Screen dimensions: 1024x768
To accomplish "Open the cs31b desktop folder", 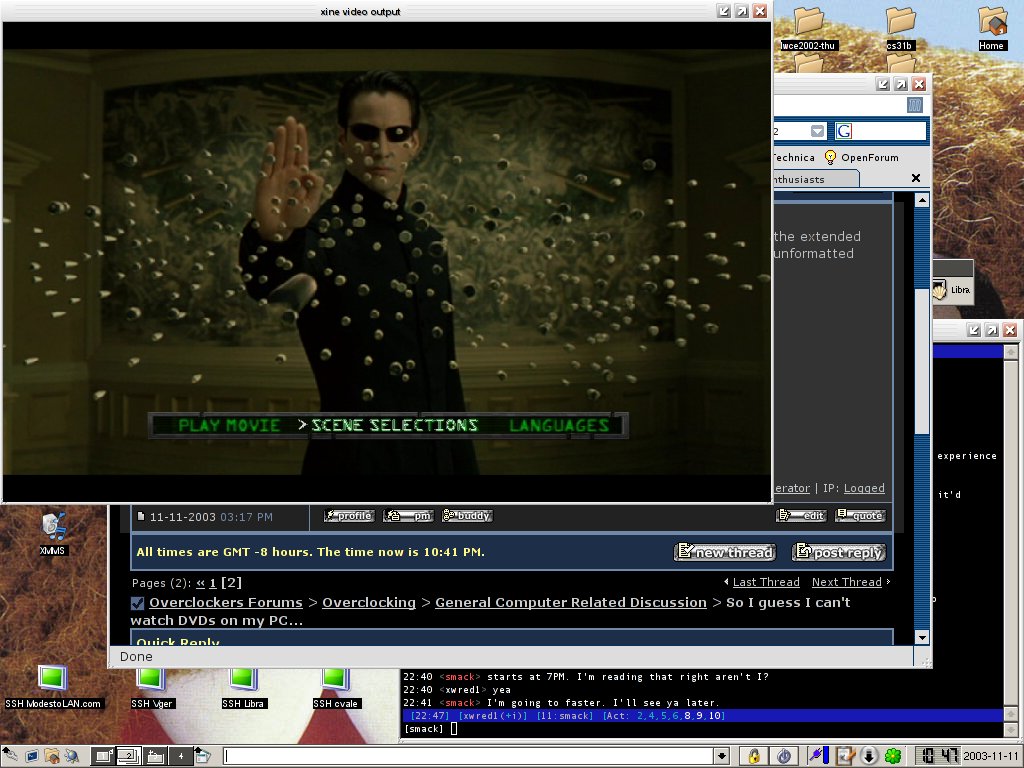I will coord(900,27).
